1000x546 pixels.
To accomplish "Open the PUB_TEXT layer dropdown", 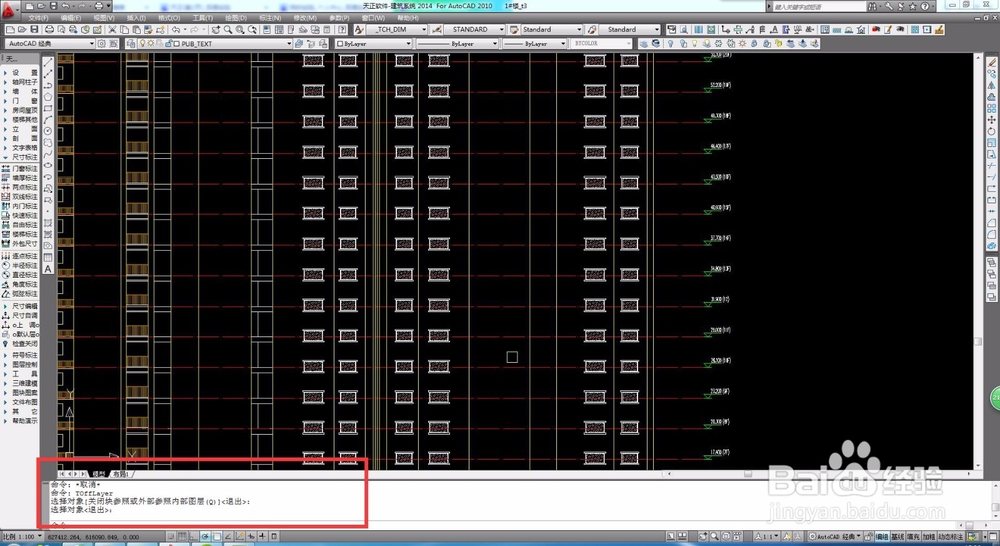I will [289, 43].
